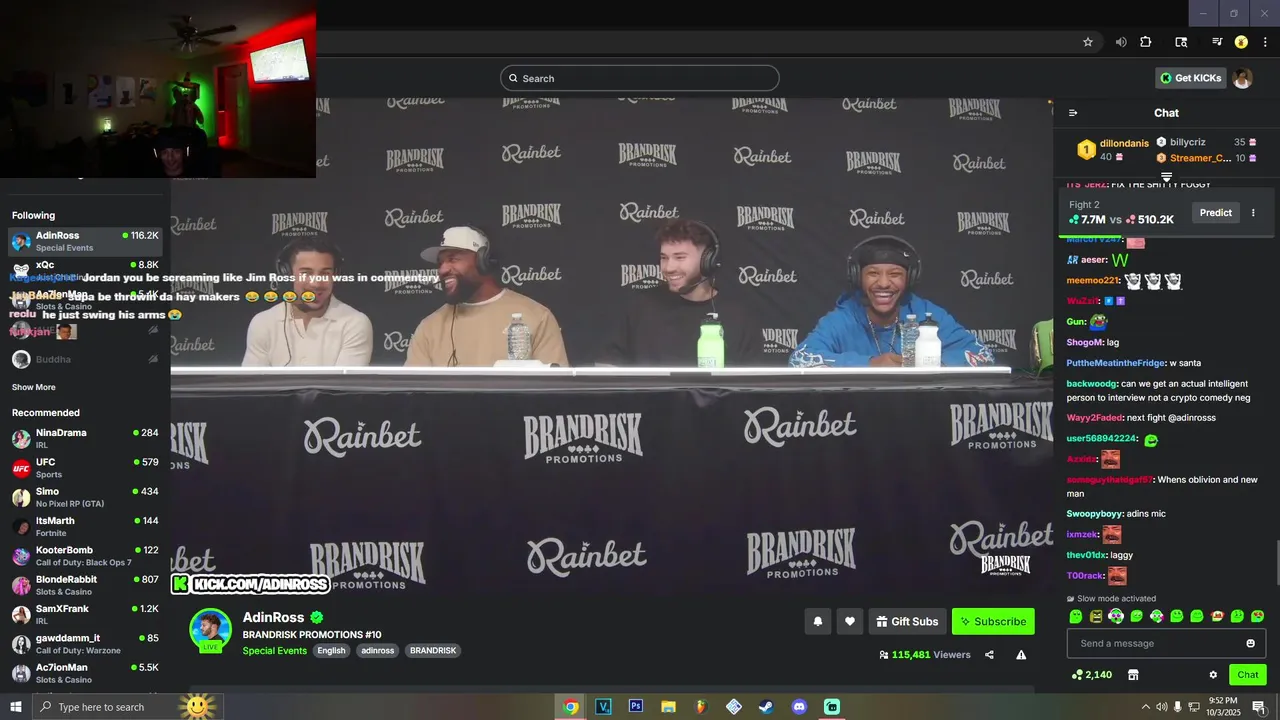
Task: Select the BRANDRISK tag
Action: [x=433, y=650]
